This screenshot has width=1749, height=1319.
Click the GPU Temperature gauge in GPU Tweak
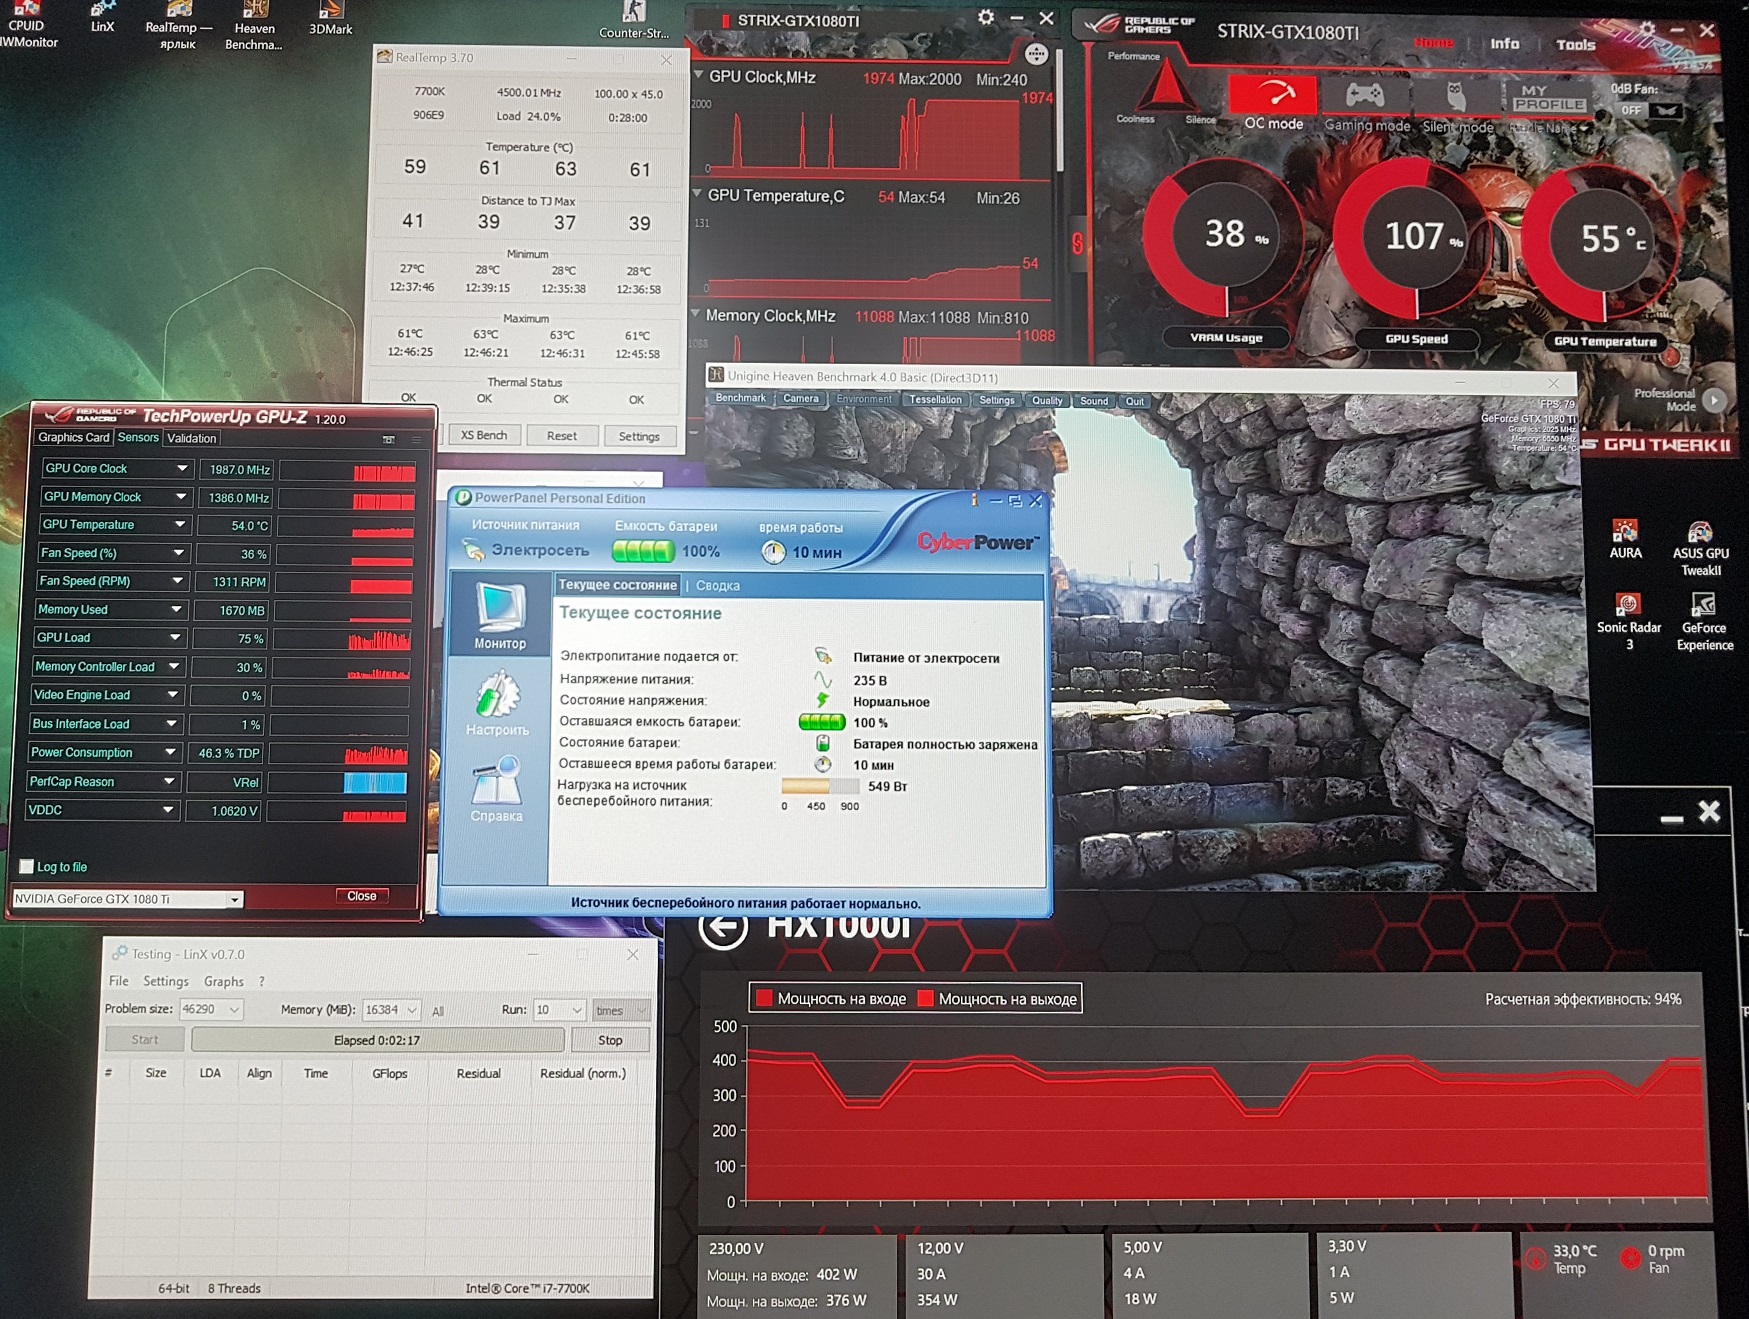(1606, 245)
